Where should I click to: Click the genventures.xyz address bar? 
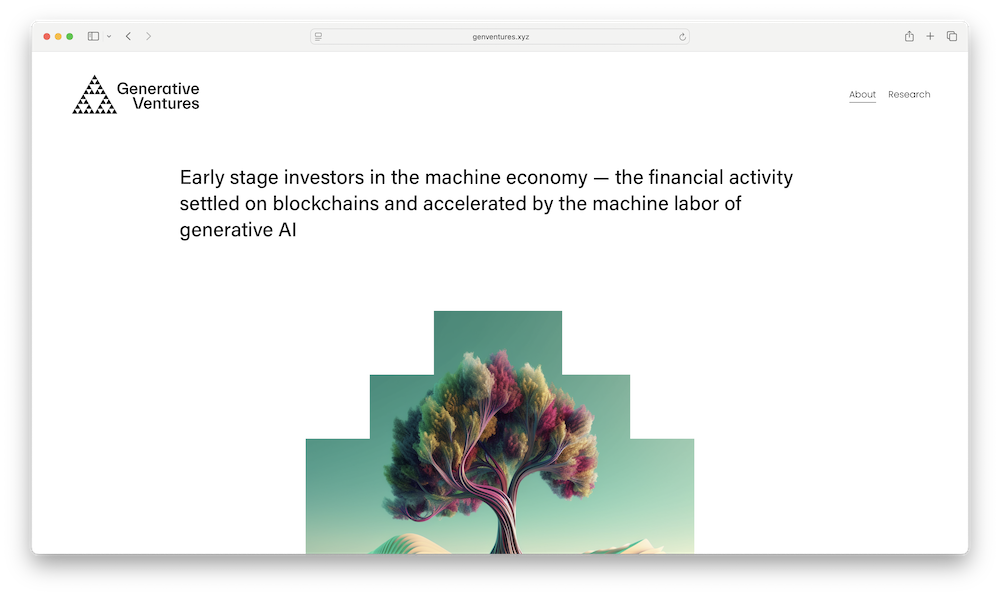pyautogui.click(x=500, y=37)
